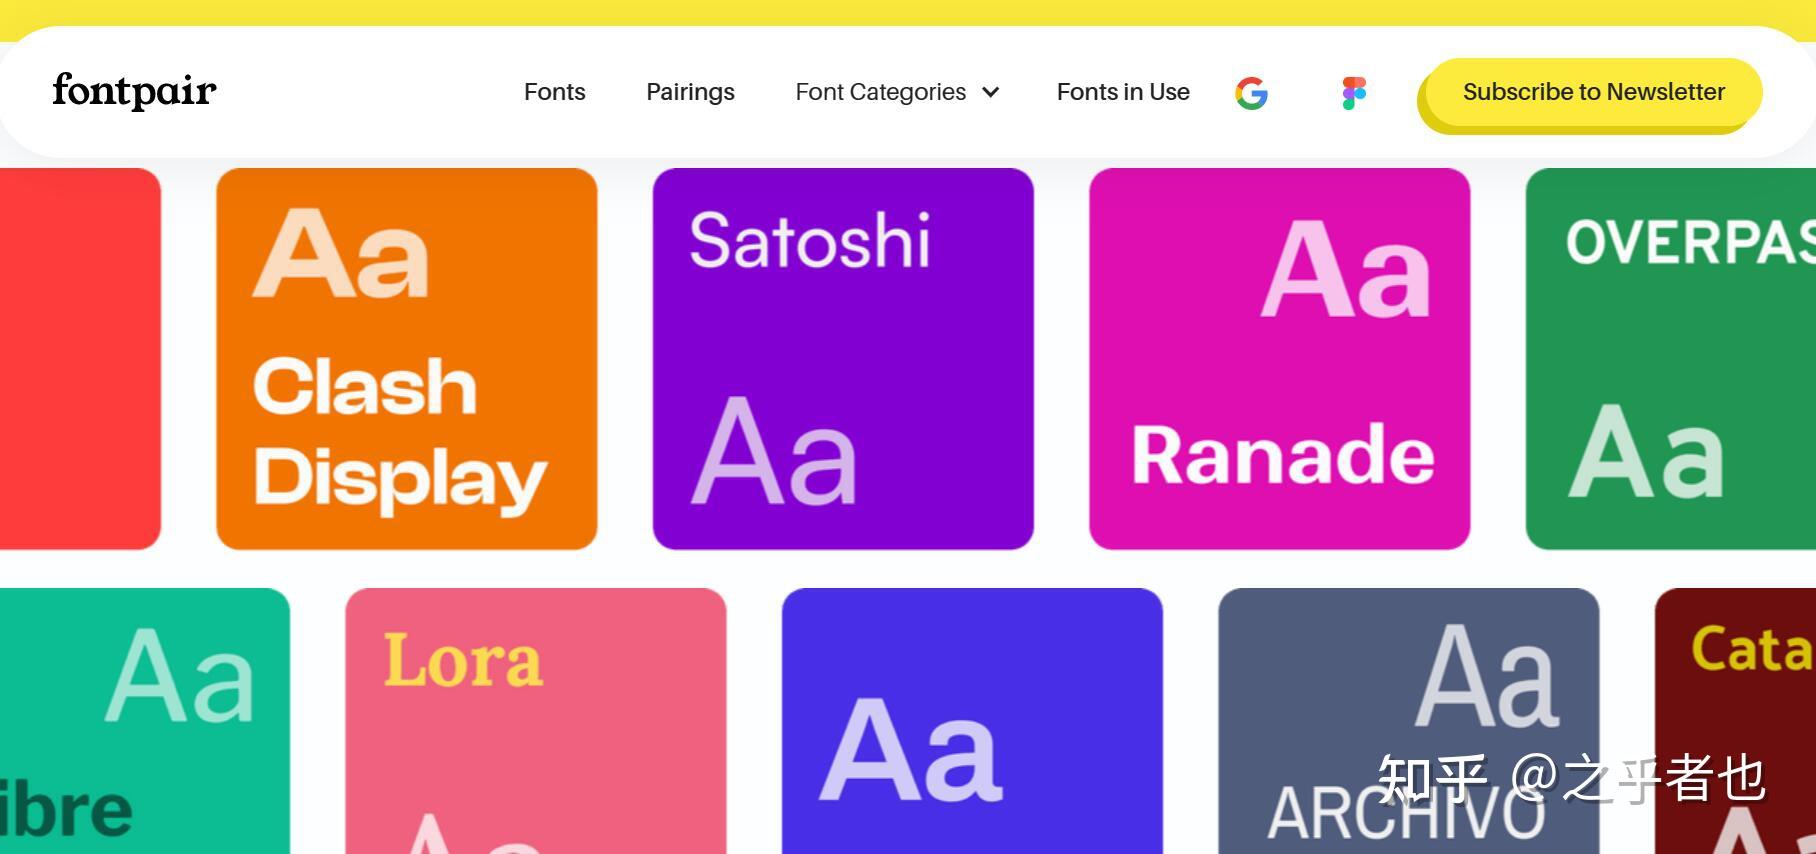Open the Figma icon link
Image resolution: width=1816 pixels, height=854 pixels.
[1354, 93]
